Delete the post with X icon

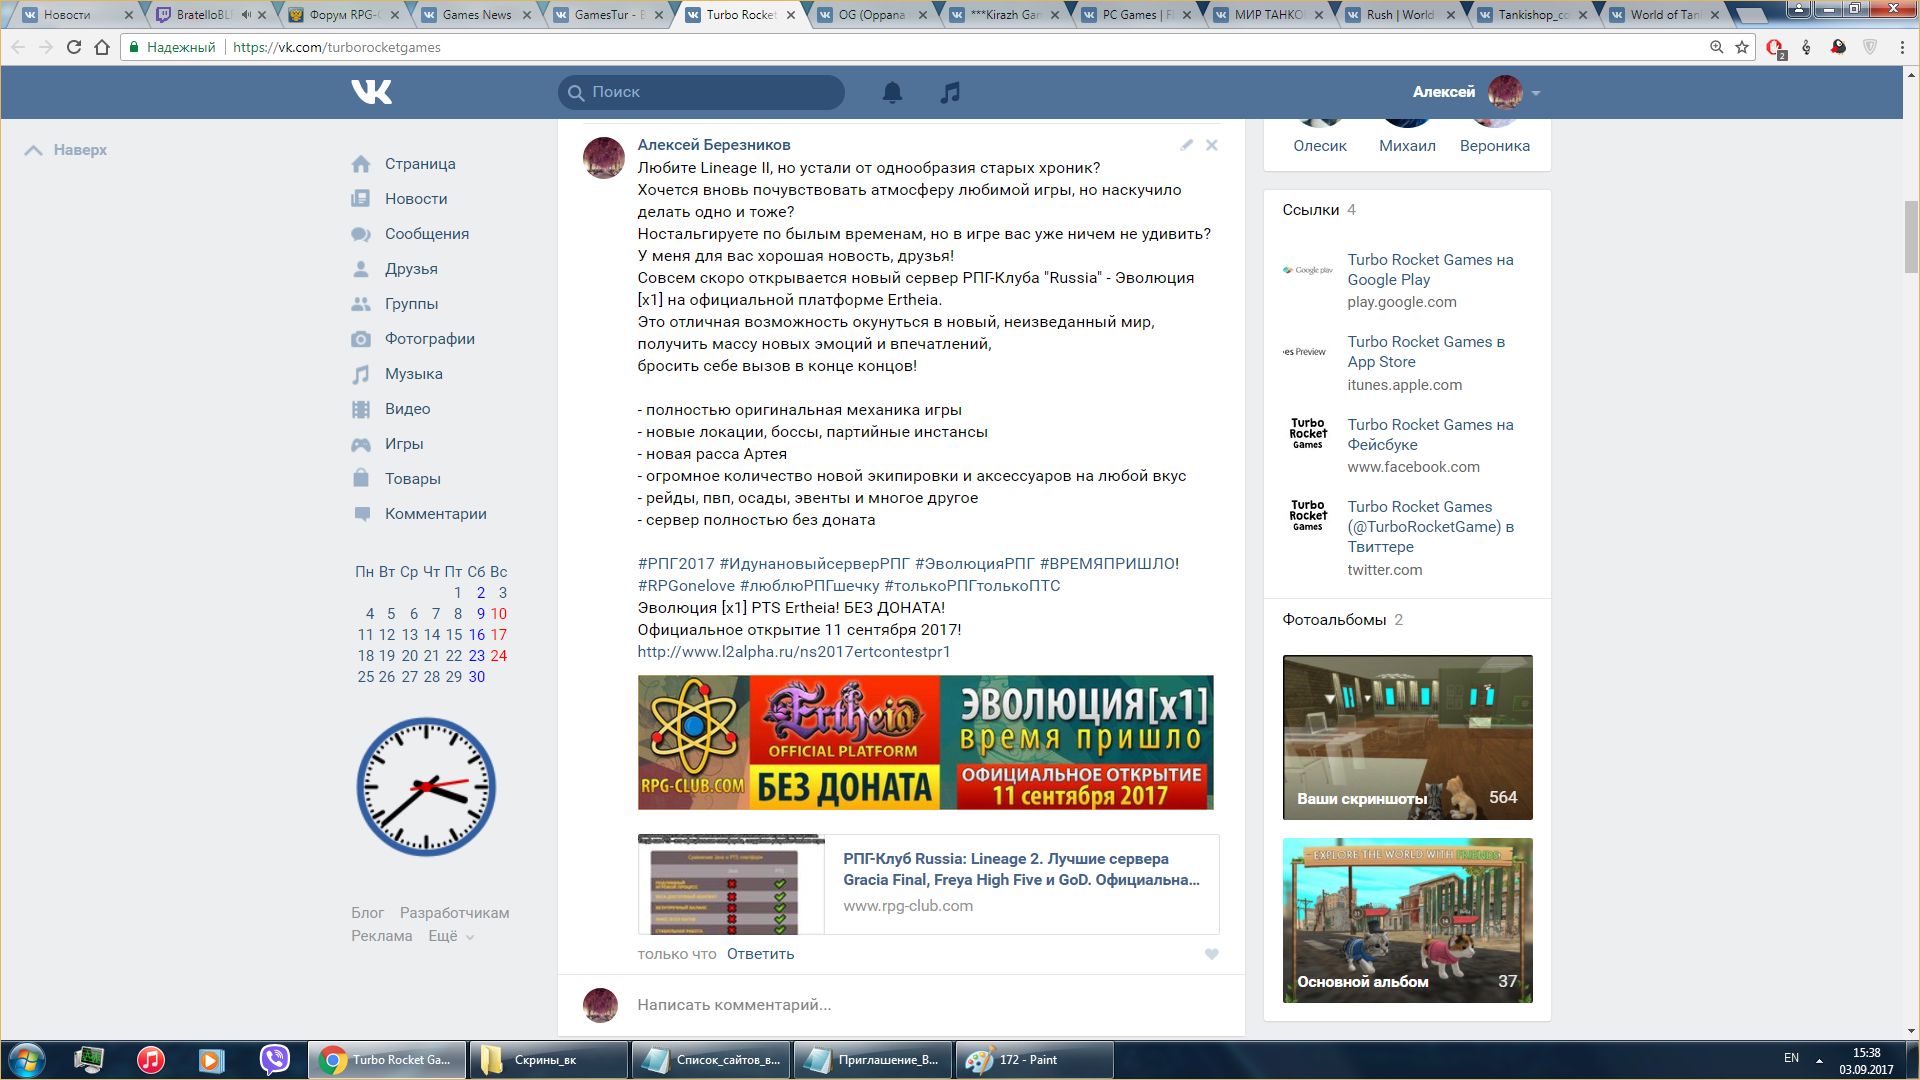pyautogui.click(x=1212, y=145)
